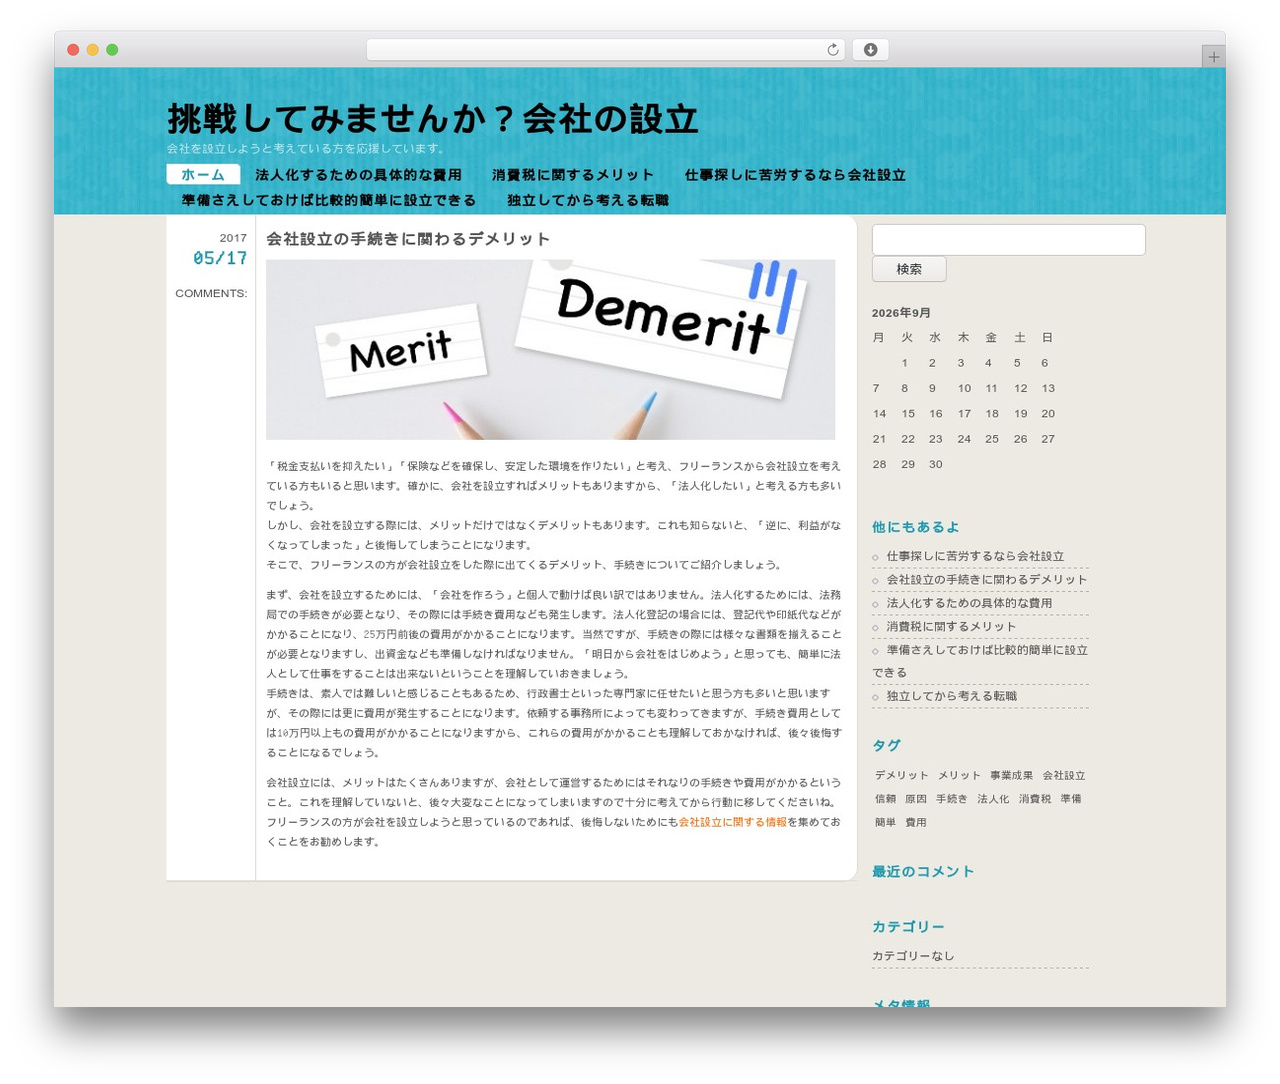1280x1084 pixels.
Task: Open sidebar link 仕事探しに苦労するなら会社設立
Action: click(x=975, y=556)
